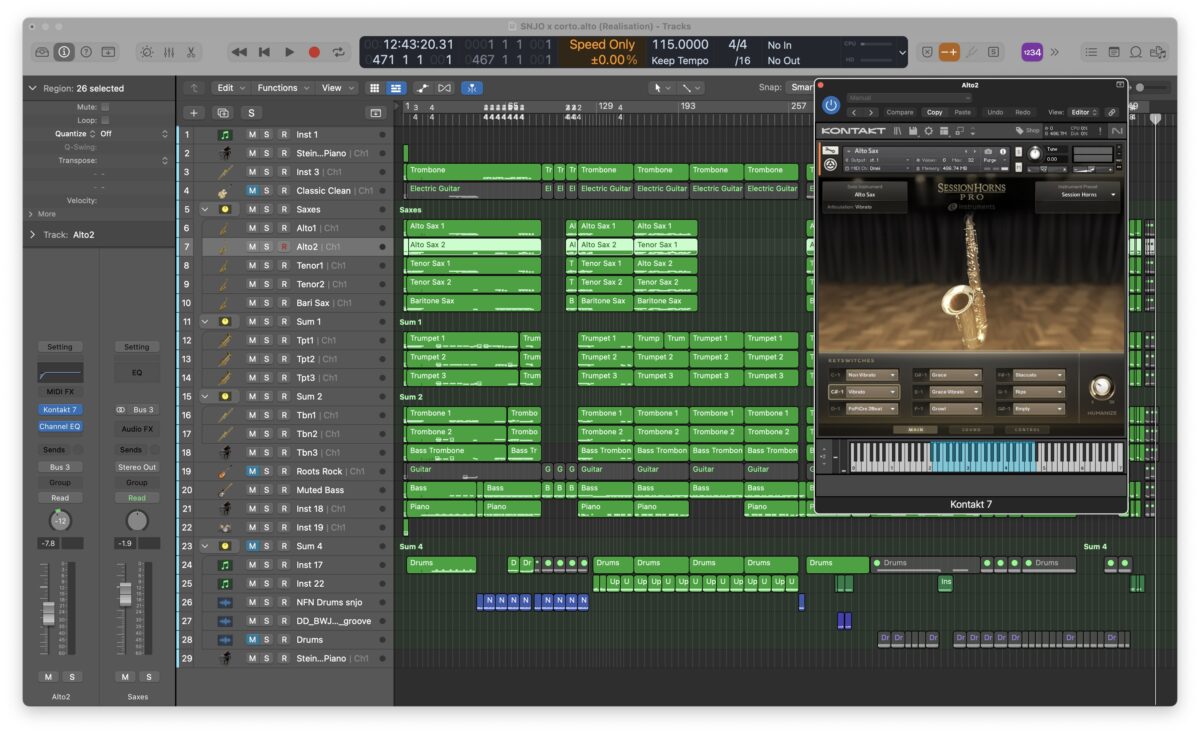Rewind the playhead
1200x734 pixels.
pos(239,52)
